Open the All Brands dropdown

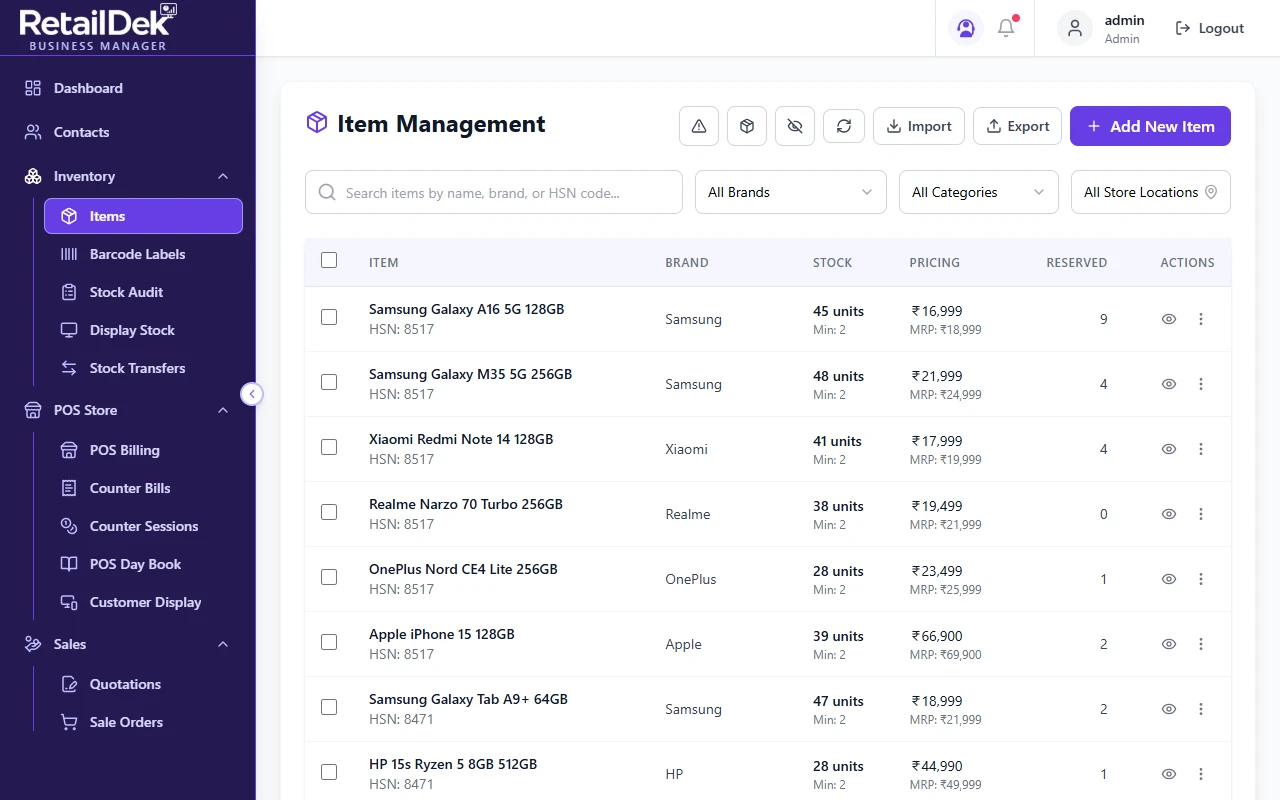pos(791,192)
